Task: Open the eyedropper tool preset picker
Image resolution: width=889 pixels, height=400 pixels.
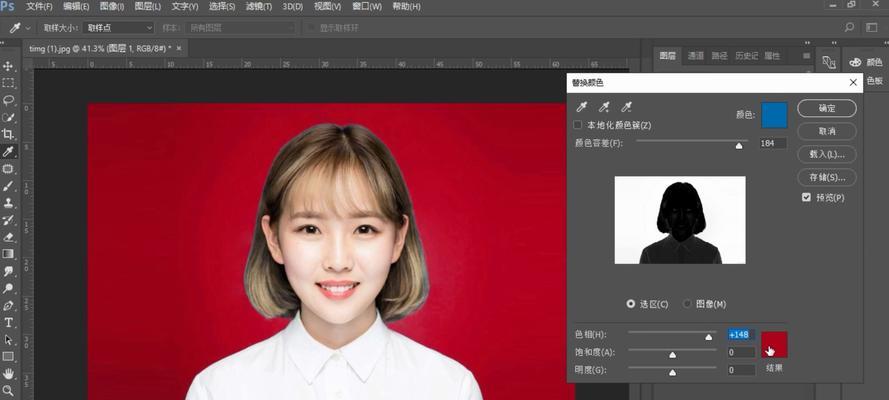Action: pyautogui.click(x=21, y=28)
